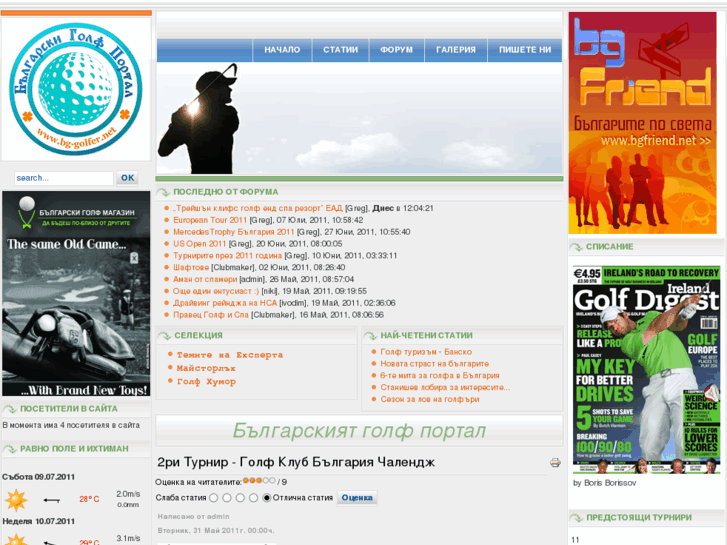The image size is (727, 545).
Task: Click the РАВНО ПОЛЕ И ИХТИМАН weather header
Action: tap(74, 449)
